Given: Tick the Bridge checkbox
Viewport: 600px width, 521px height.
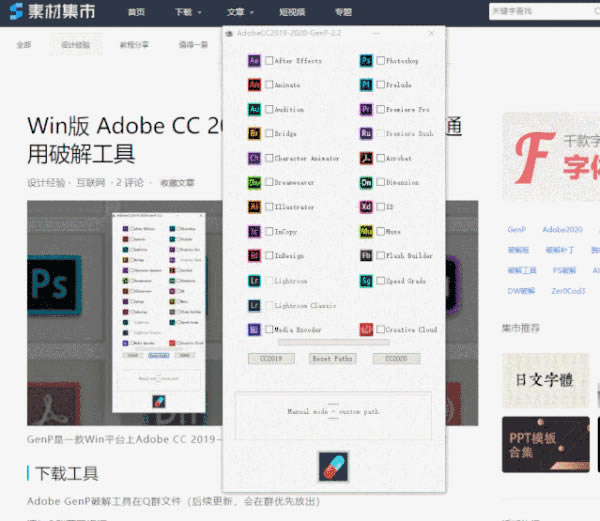Looking at the screenshot, I should point(269,134).
